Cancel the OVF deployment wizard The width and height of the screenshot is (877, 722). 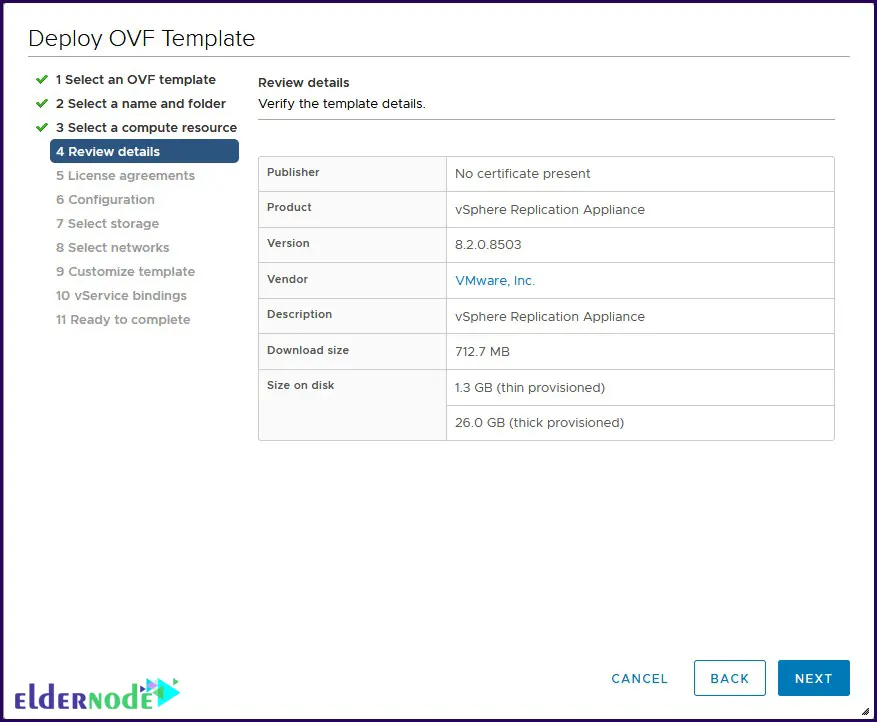tap(639, 678)
